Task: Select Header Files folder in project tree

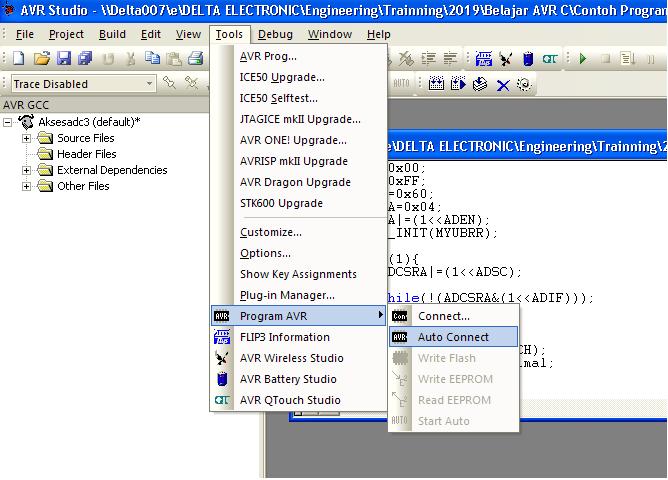Action: tap(86, 154)
